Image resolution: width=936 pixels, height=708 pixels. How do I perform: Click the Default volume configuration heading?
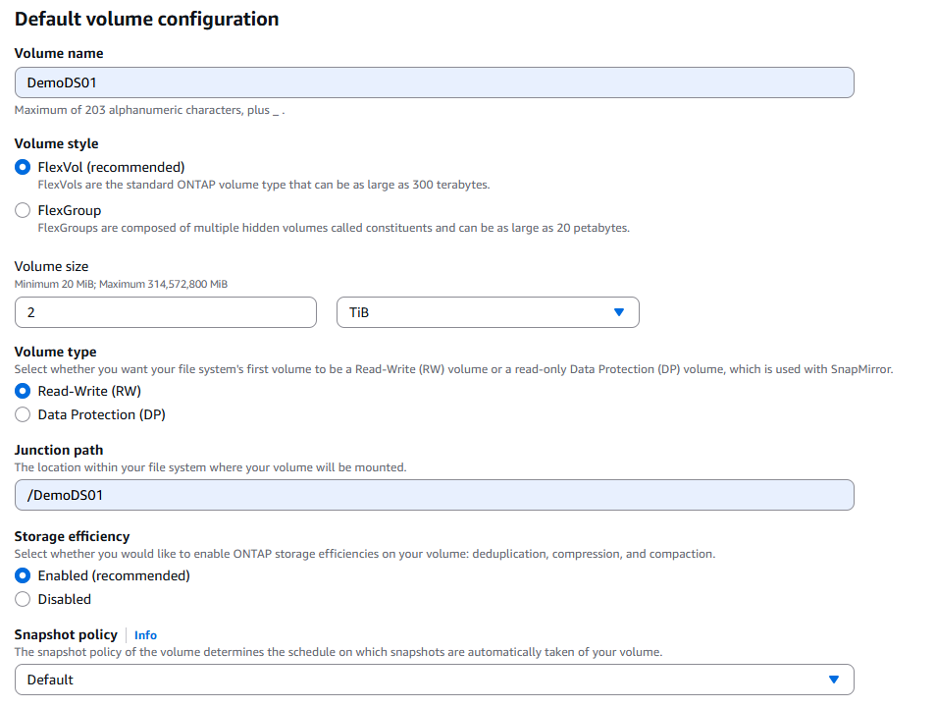[146, 19]
